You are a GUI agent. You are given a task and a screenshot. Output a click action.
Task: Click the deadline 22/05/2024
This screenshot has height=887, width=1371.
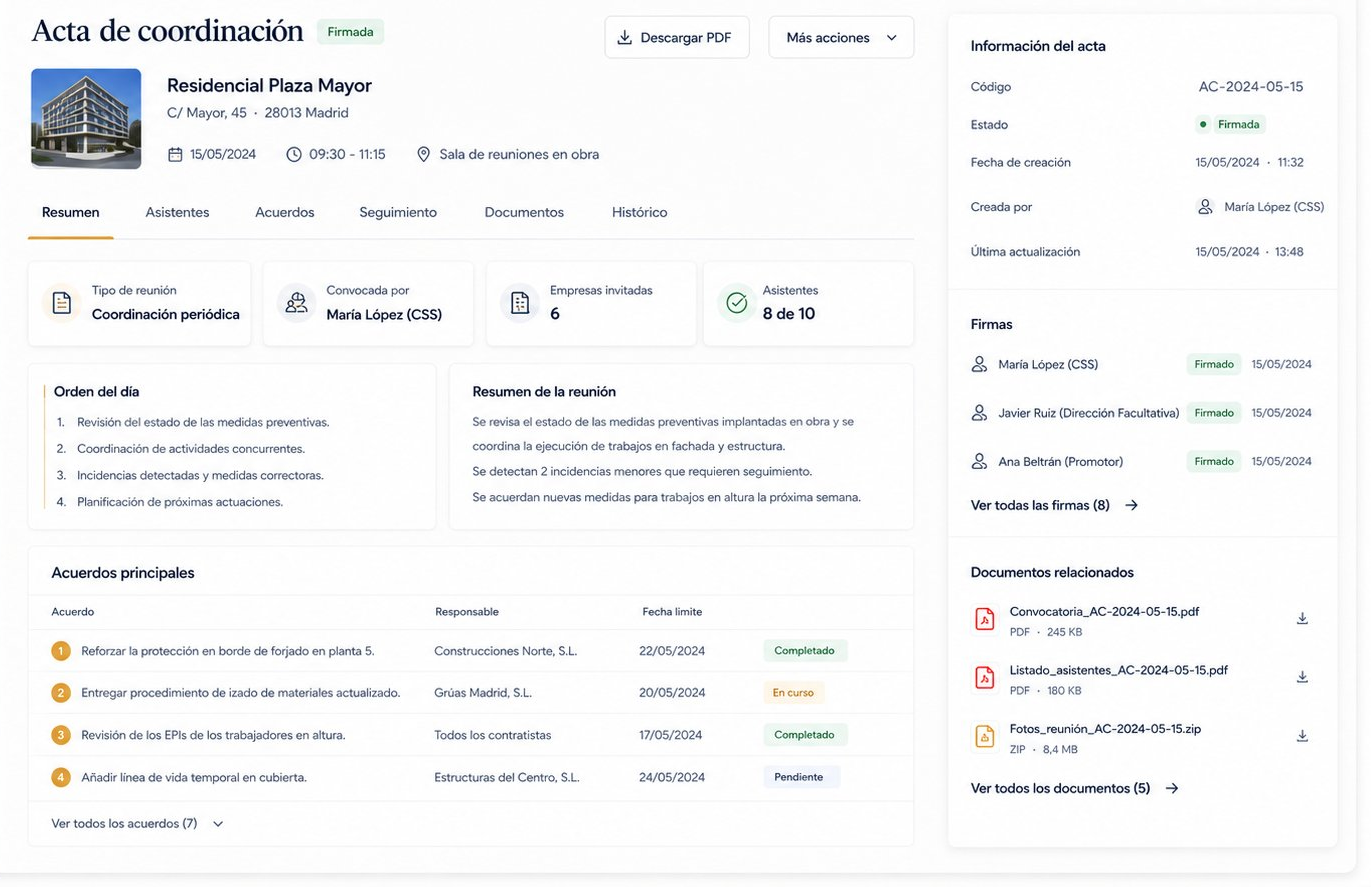tap(672, 651)
